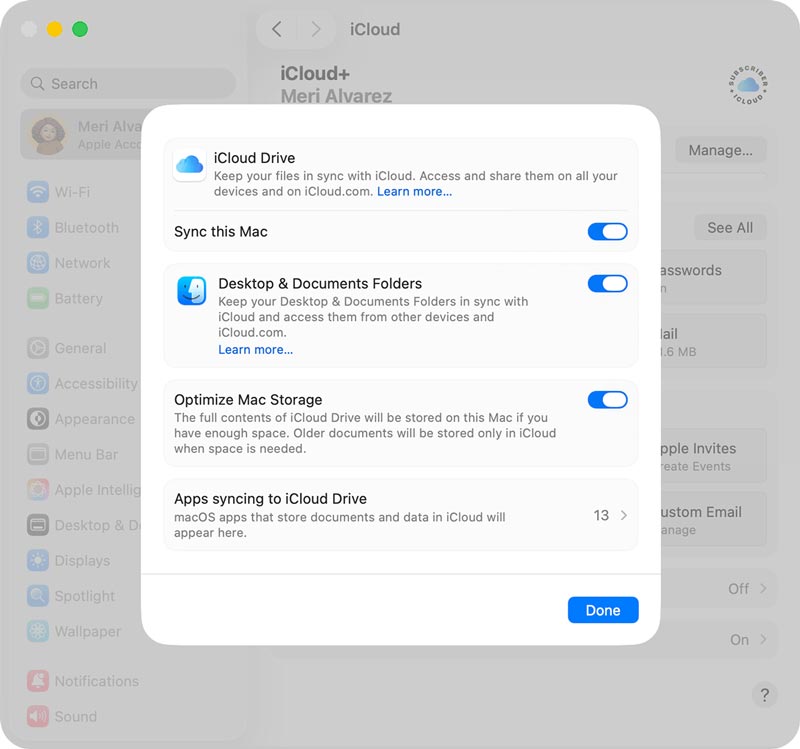Click the green window zoom button
The width and height of the screenshot is (800, 749).
(80, 29)
